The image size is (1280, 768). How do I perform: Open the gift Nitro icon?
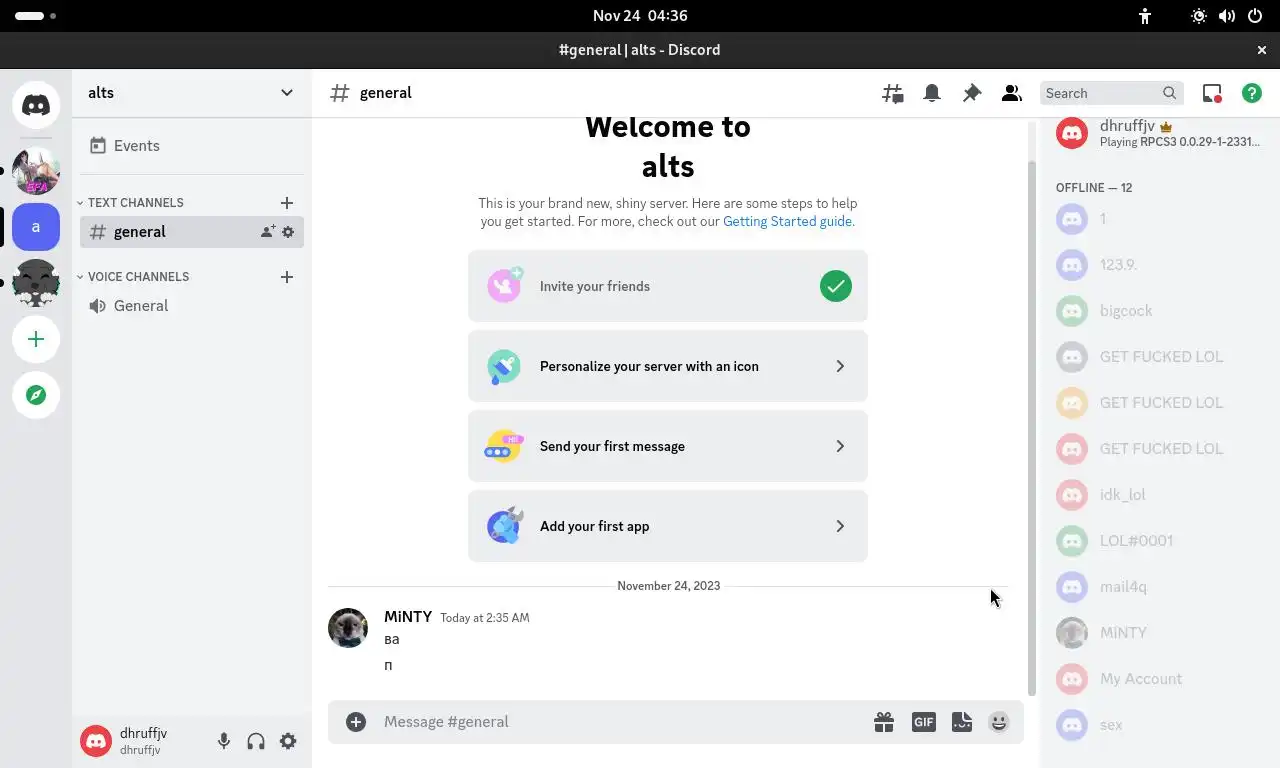(x=884, y=722)
